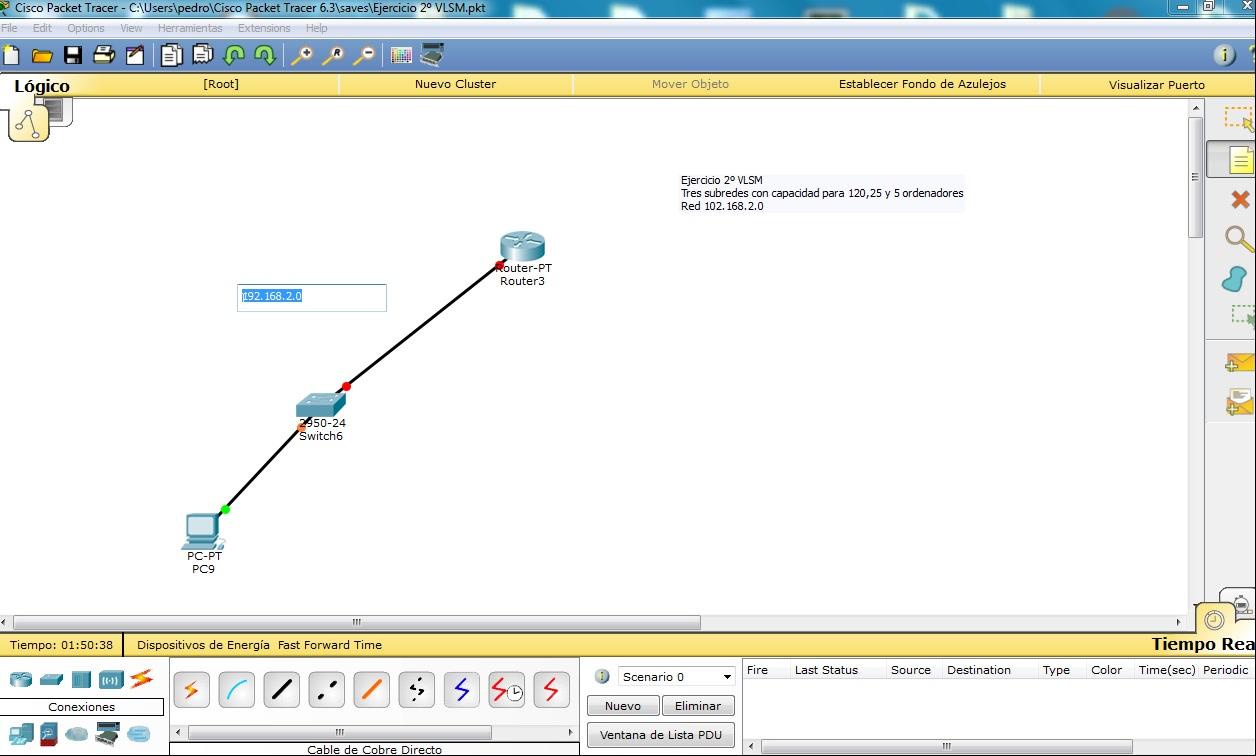Screen dimensions: 1256x756
Task: Select the Switch6 2950-24 device
Action: (x=320, y=405)
